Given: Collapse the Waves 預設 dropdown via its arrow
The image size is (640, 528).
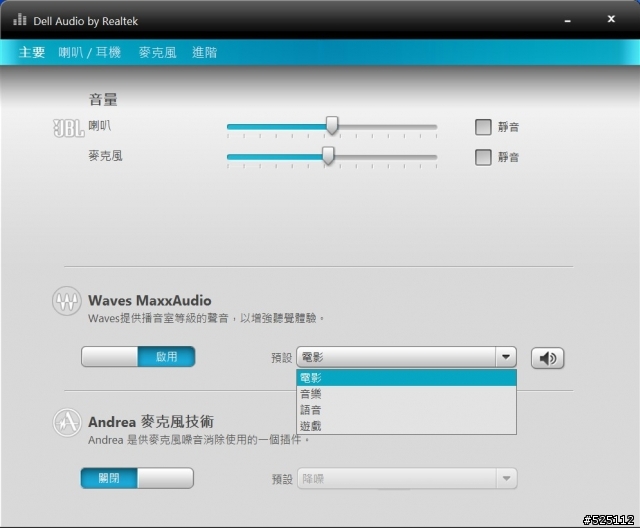Looking at the screenshot, I should 506,357.
